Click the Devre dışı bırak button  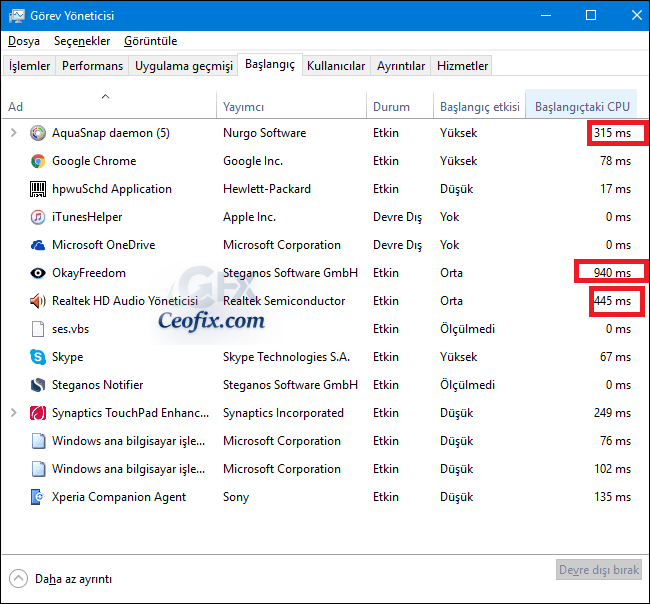pos(599,570)
